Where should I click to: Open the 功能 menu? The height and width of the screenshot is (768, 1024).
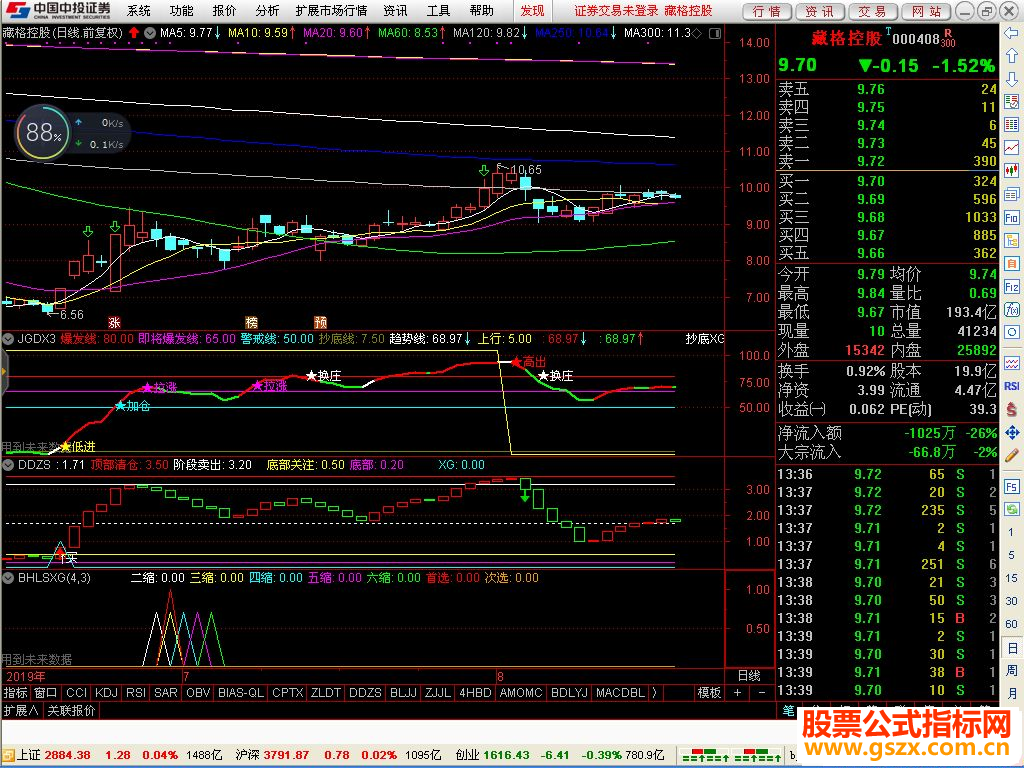click(181, 10)
